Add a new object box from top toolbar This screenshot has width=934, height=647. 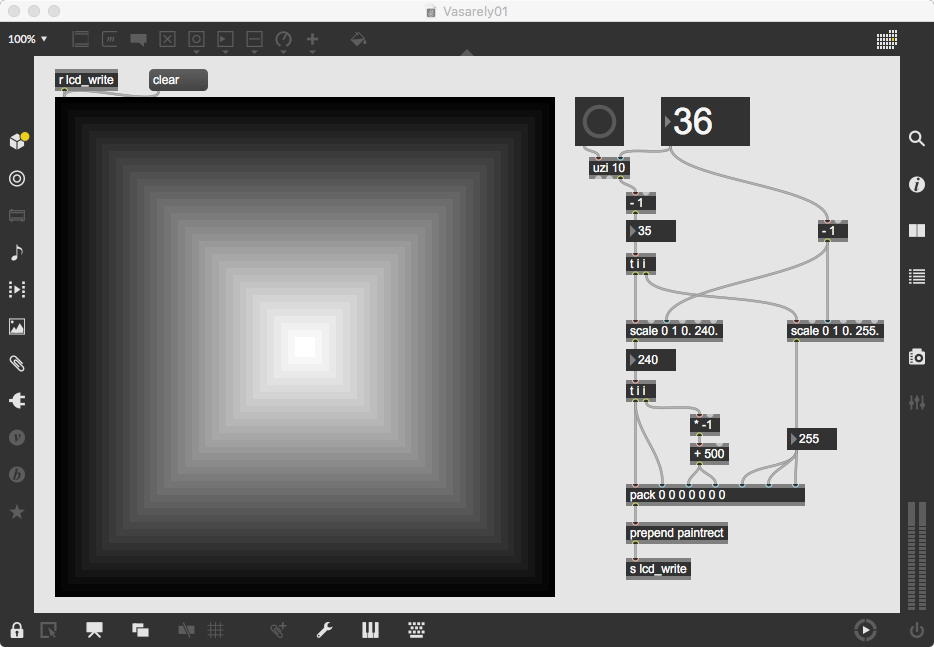(x=80, y=39)
